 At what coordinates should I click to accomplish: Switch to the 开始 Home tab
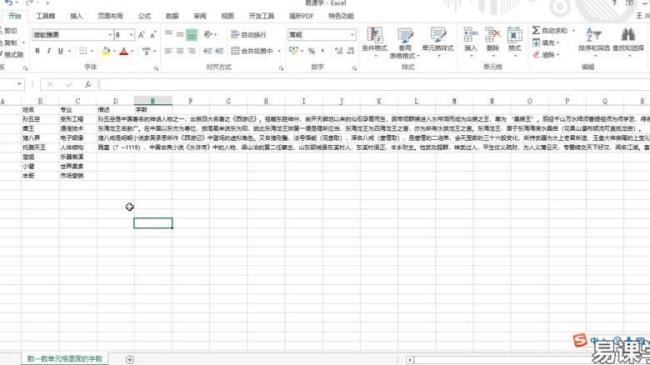(15, 16)
